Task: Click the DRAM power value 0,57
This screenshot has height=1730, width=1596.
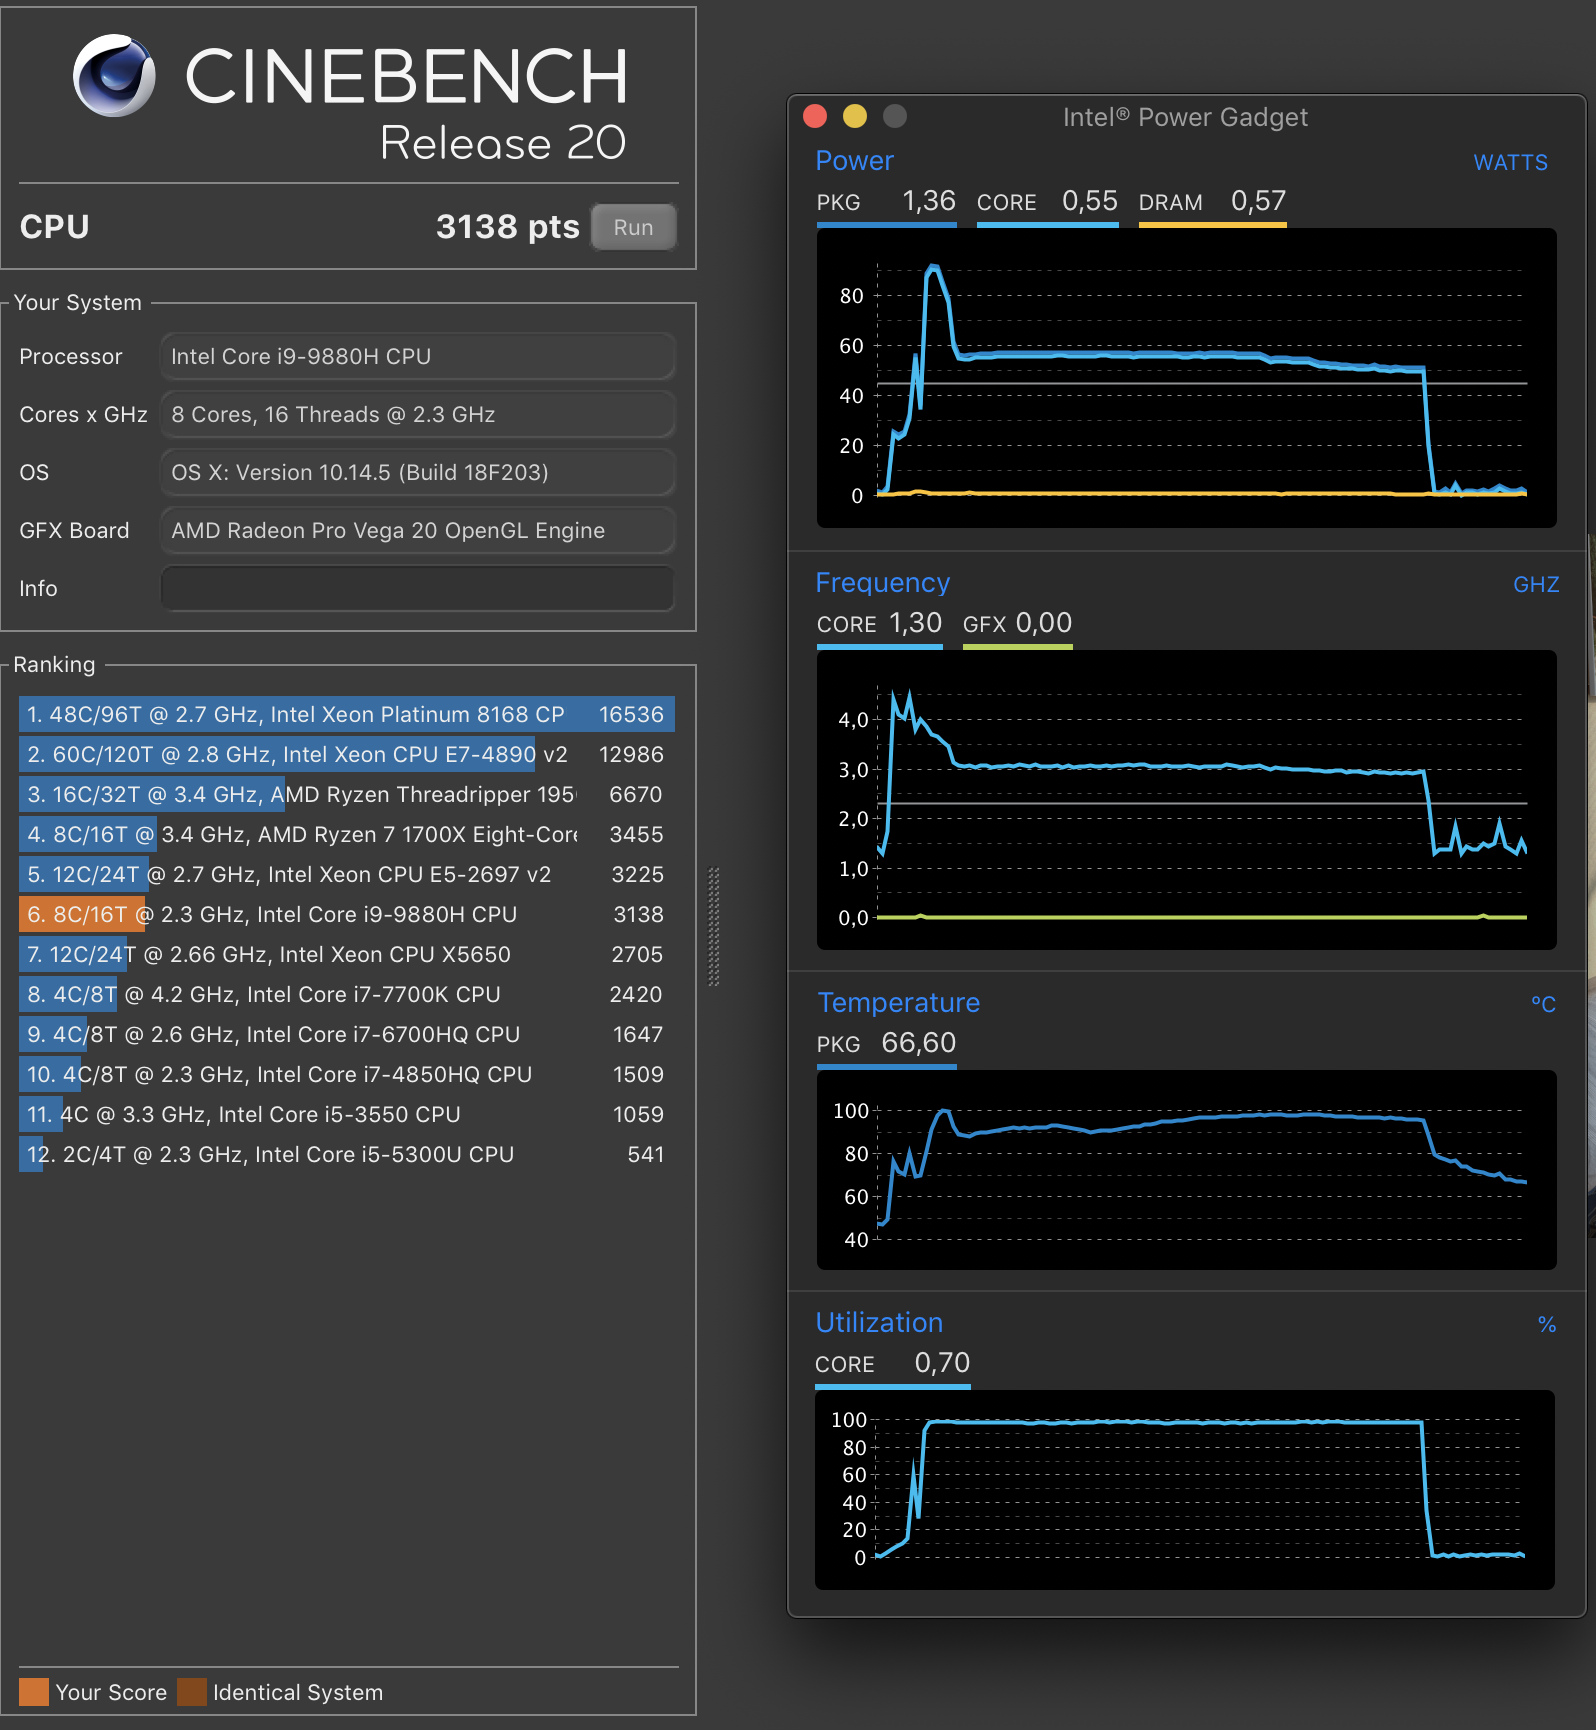Action: click(x=1258, y=201)
